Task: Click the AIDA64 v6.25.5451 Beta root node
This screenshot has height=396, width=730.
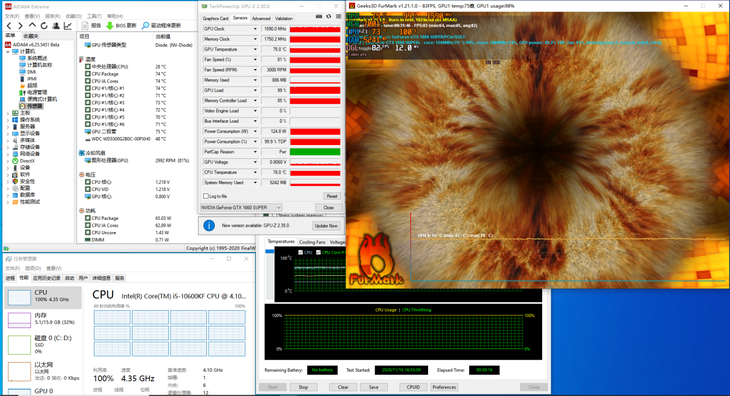Action: point(32,45)
